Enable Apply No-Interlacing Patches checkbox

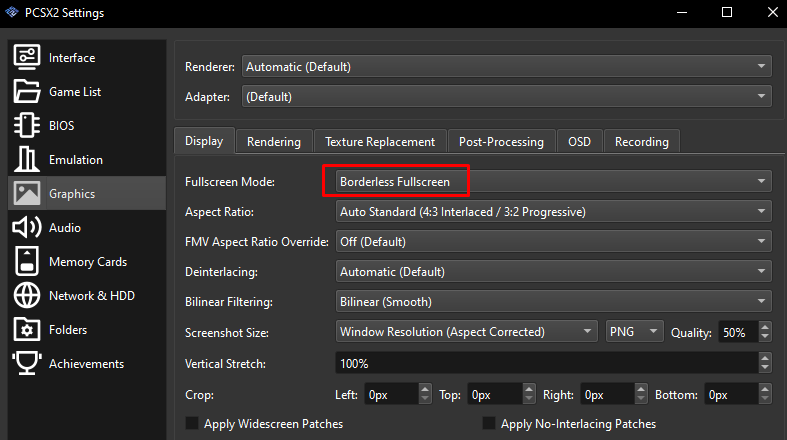point(489,424)
